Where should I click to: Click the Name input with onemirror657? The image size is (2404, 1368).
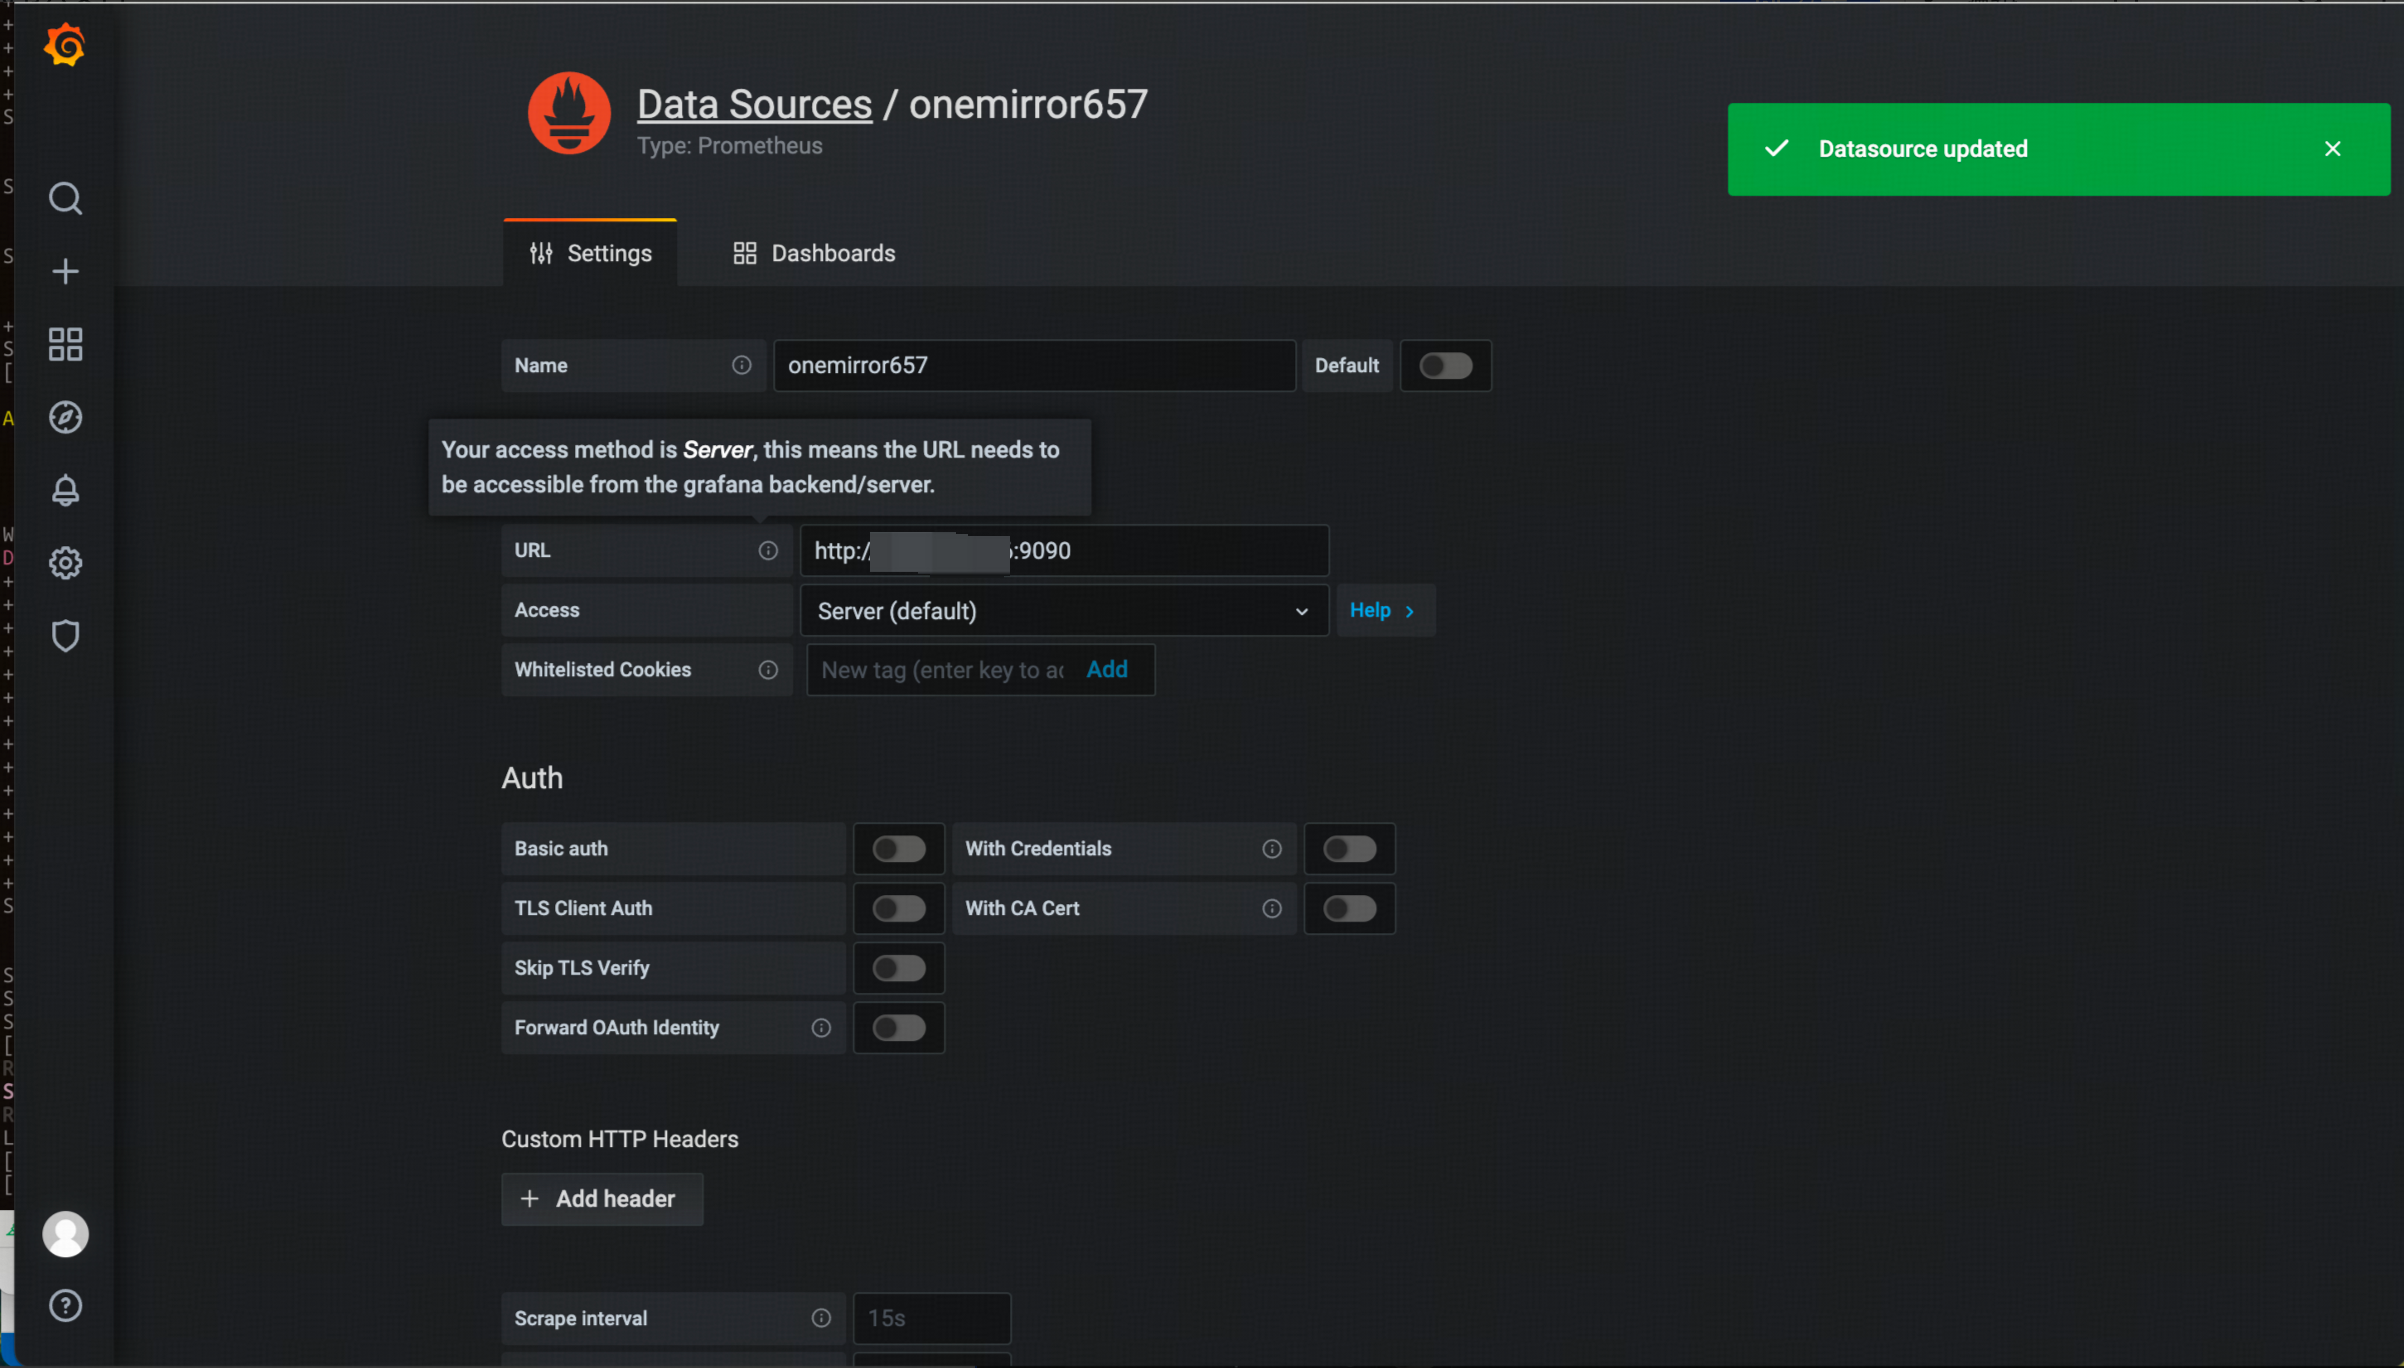(x=1034, y=366)
